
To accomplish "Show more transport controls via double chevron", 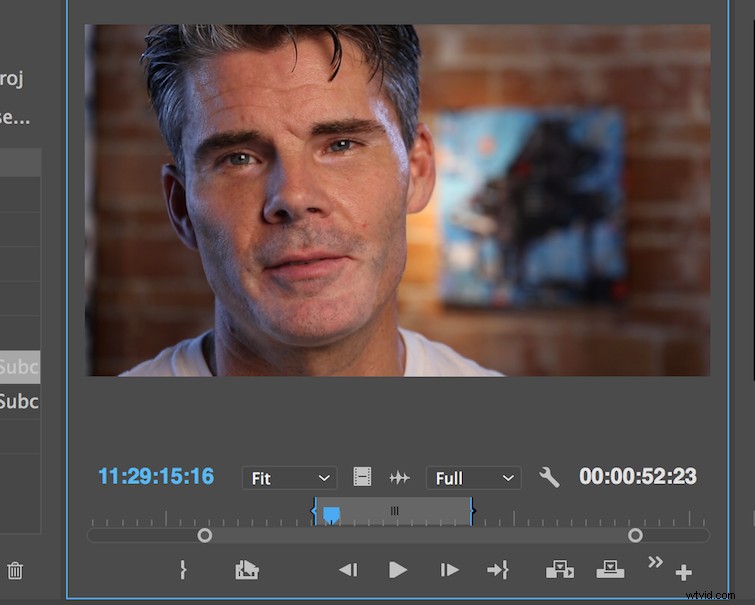I will 655,562.
